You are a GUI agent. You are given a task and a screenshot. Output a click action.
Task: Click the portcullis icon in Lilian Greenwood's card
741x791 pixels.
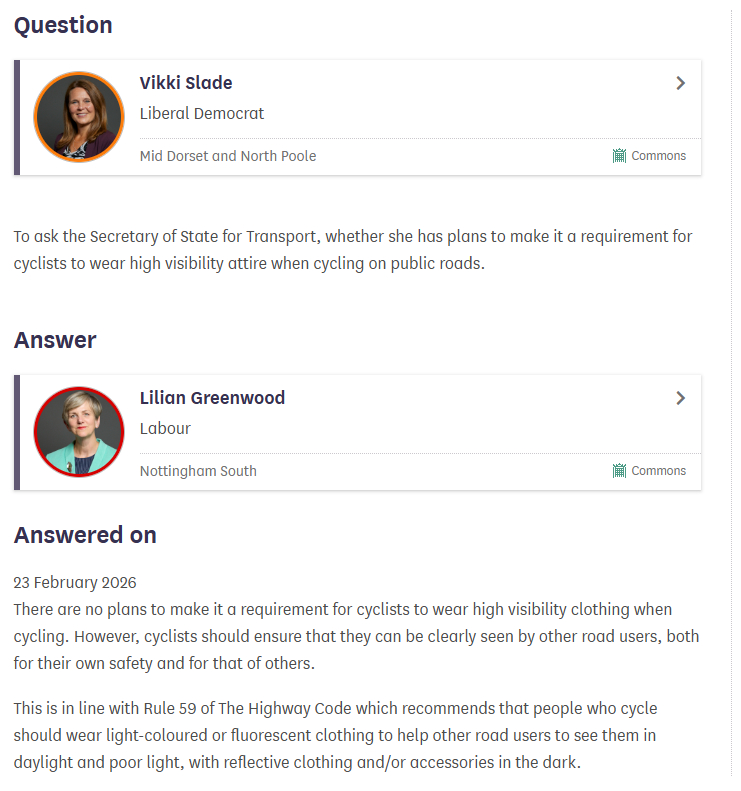coord(619,471)
